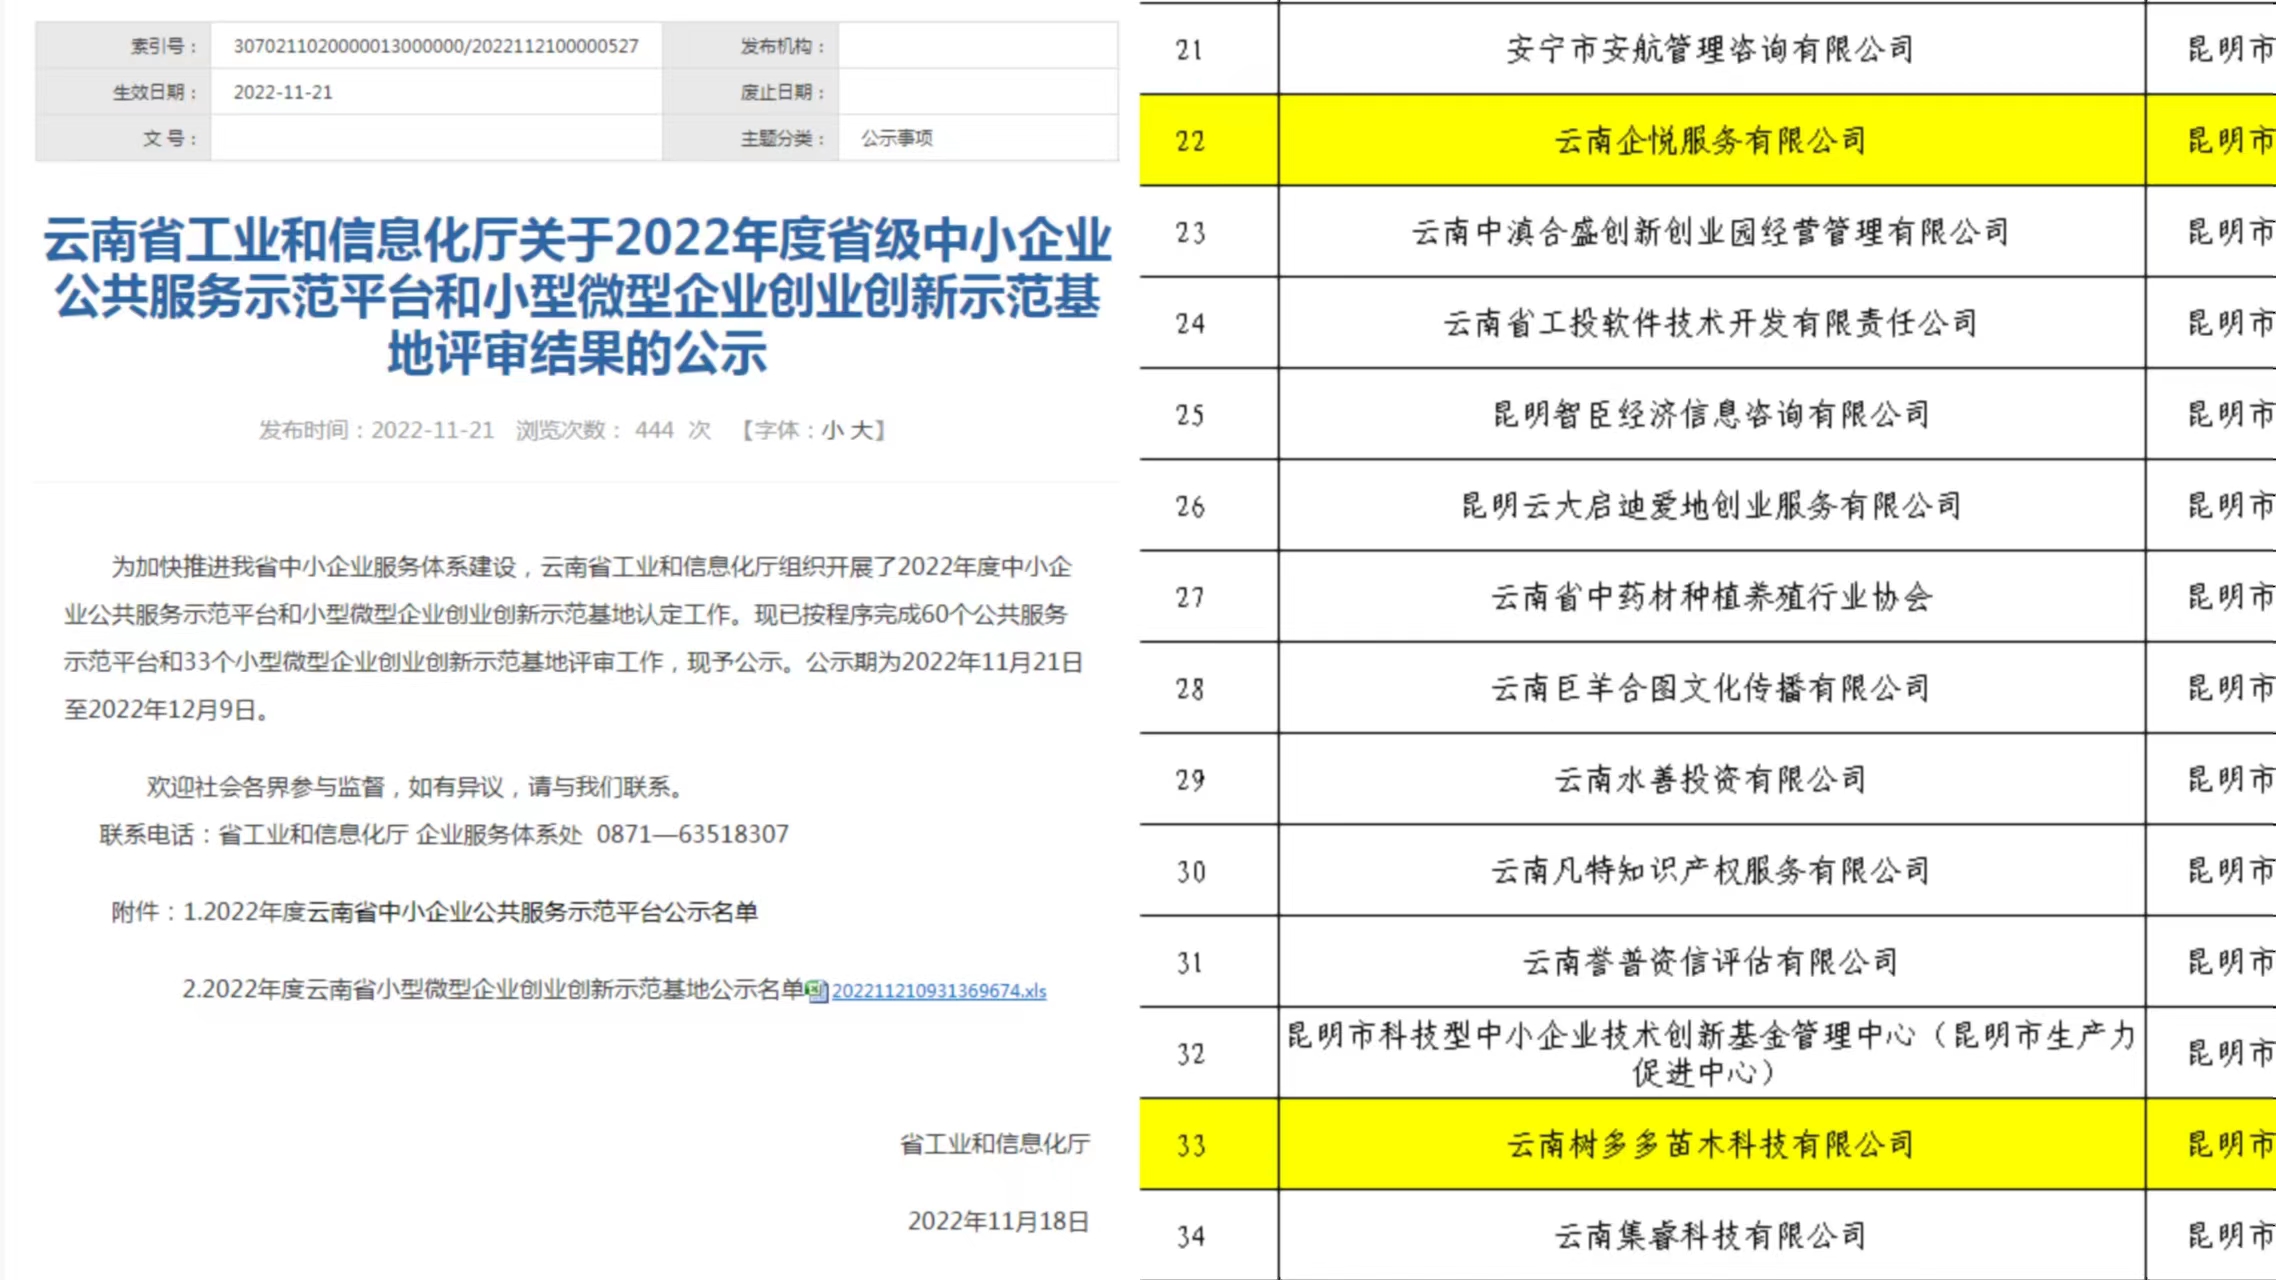Click attachment 1 public service platform list text
The width and height of the screenshot is (2276, 1280).
point(470,912)
